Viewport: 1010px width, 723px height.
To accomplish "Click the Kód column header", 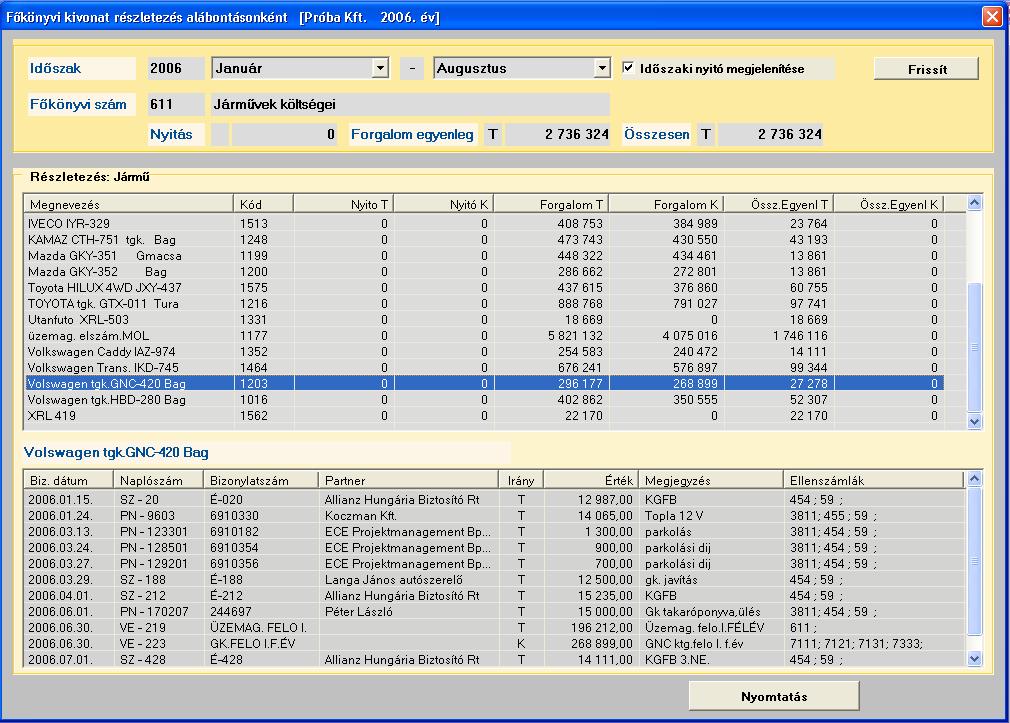I will click(263, 204).
